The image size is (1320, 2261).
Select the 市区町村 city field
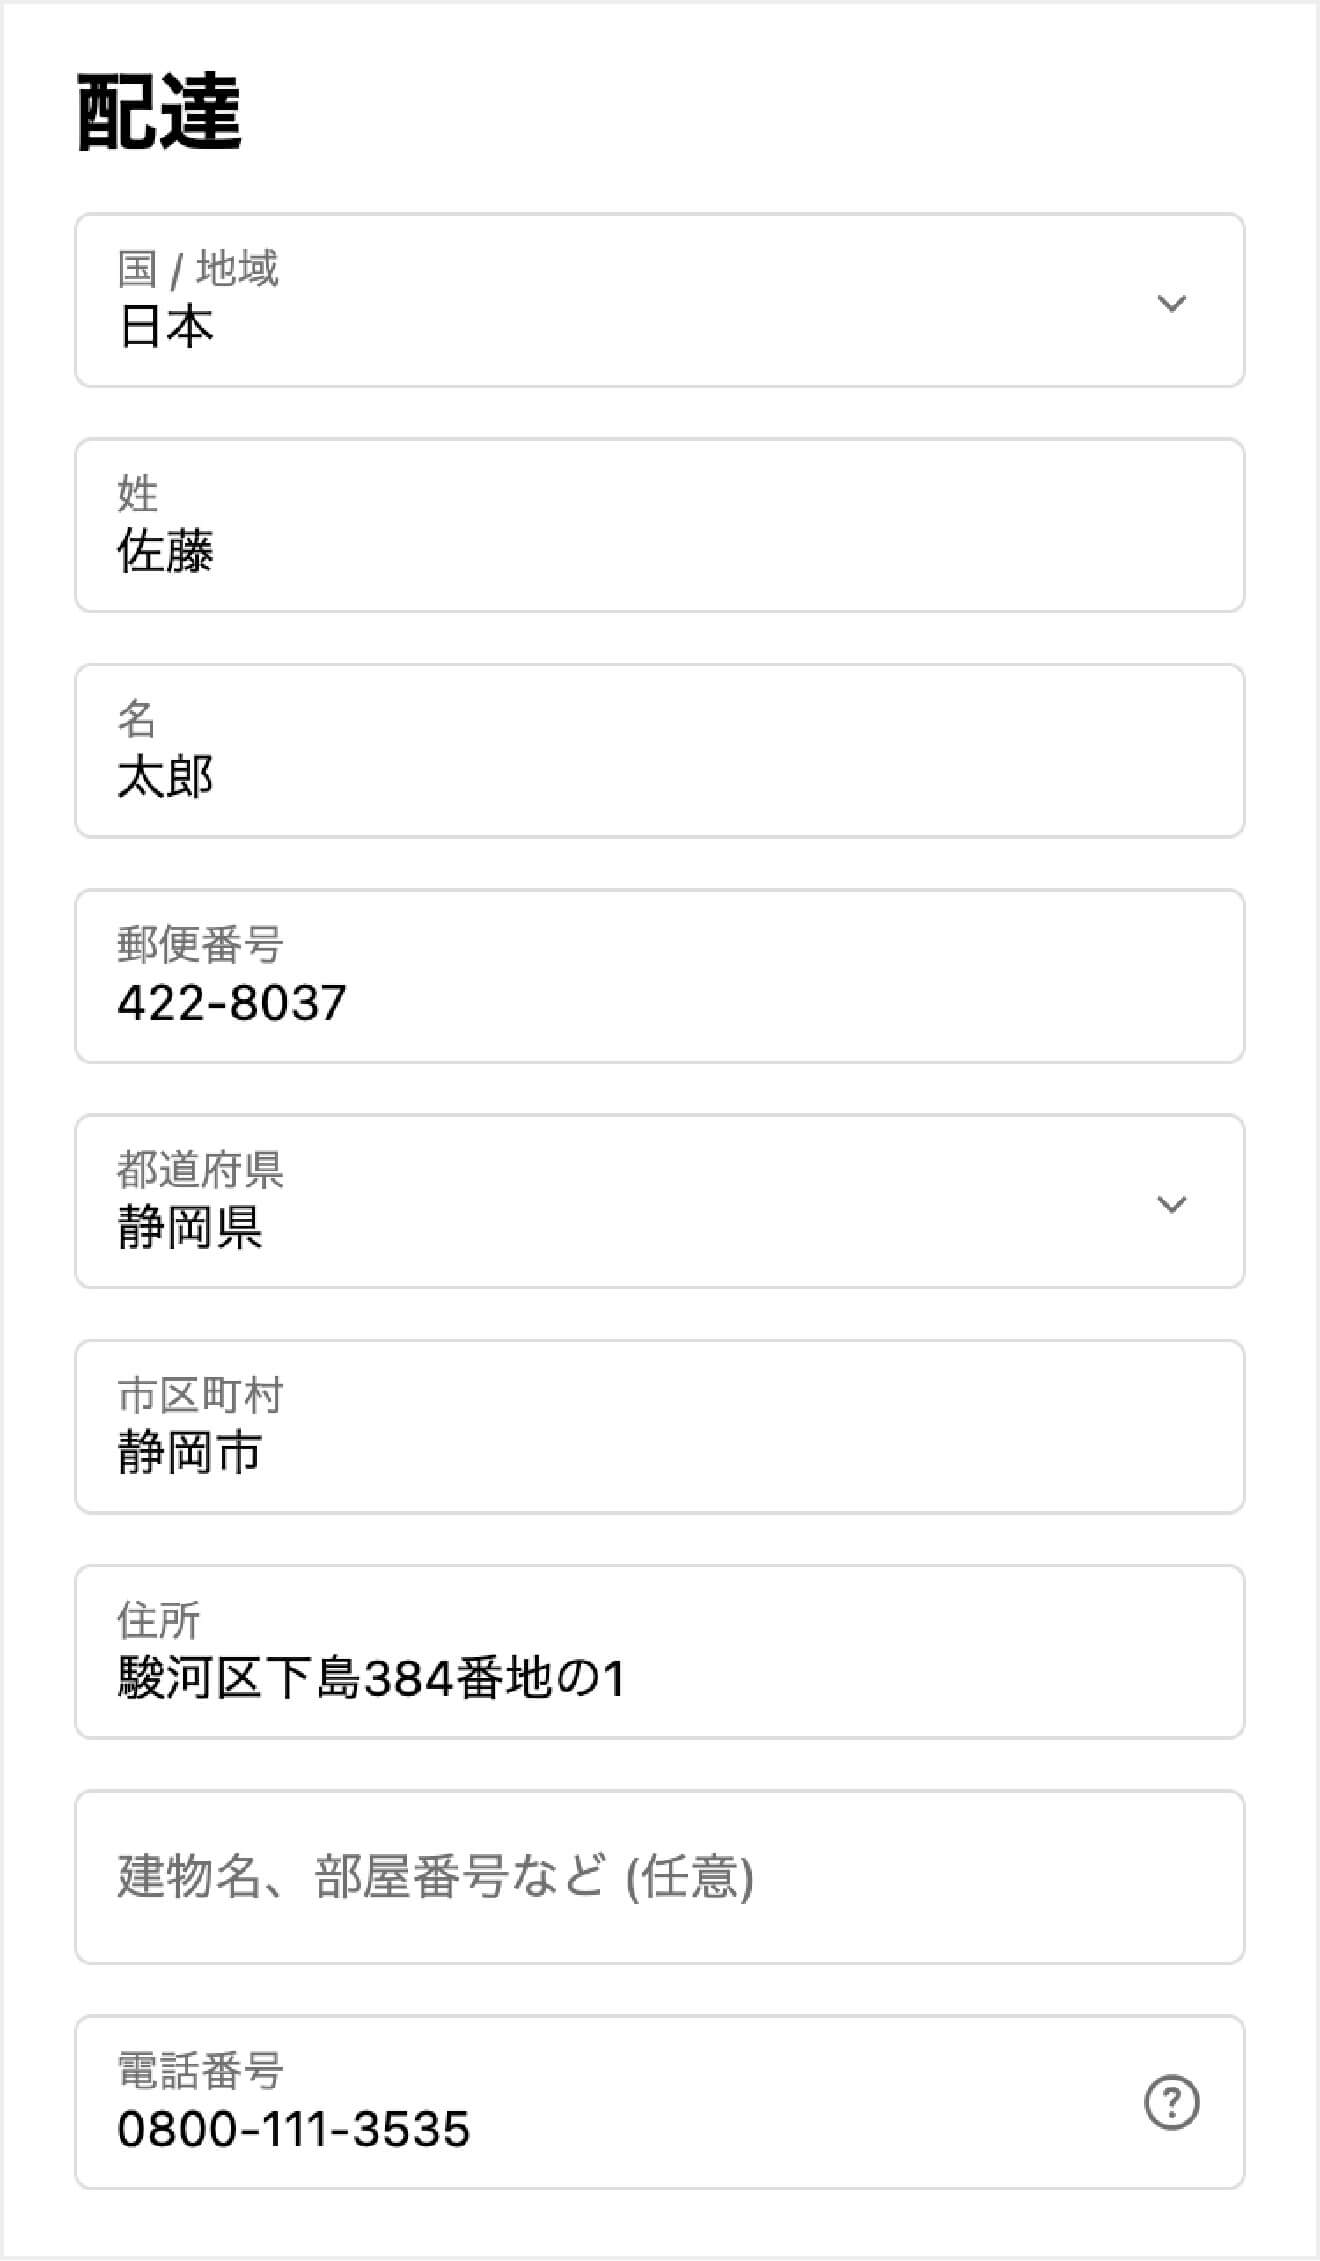point(660,1427)
